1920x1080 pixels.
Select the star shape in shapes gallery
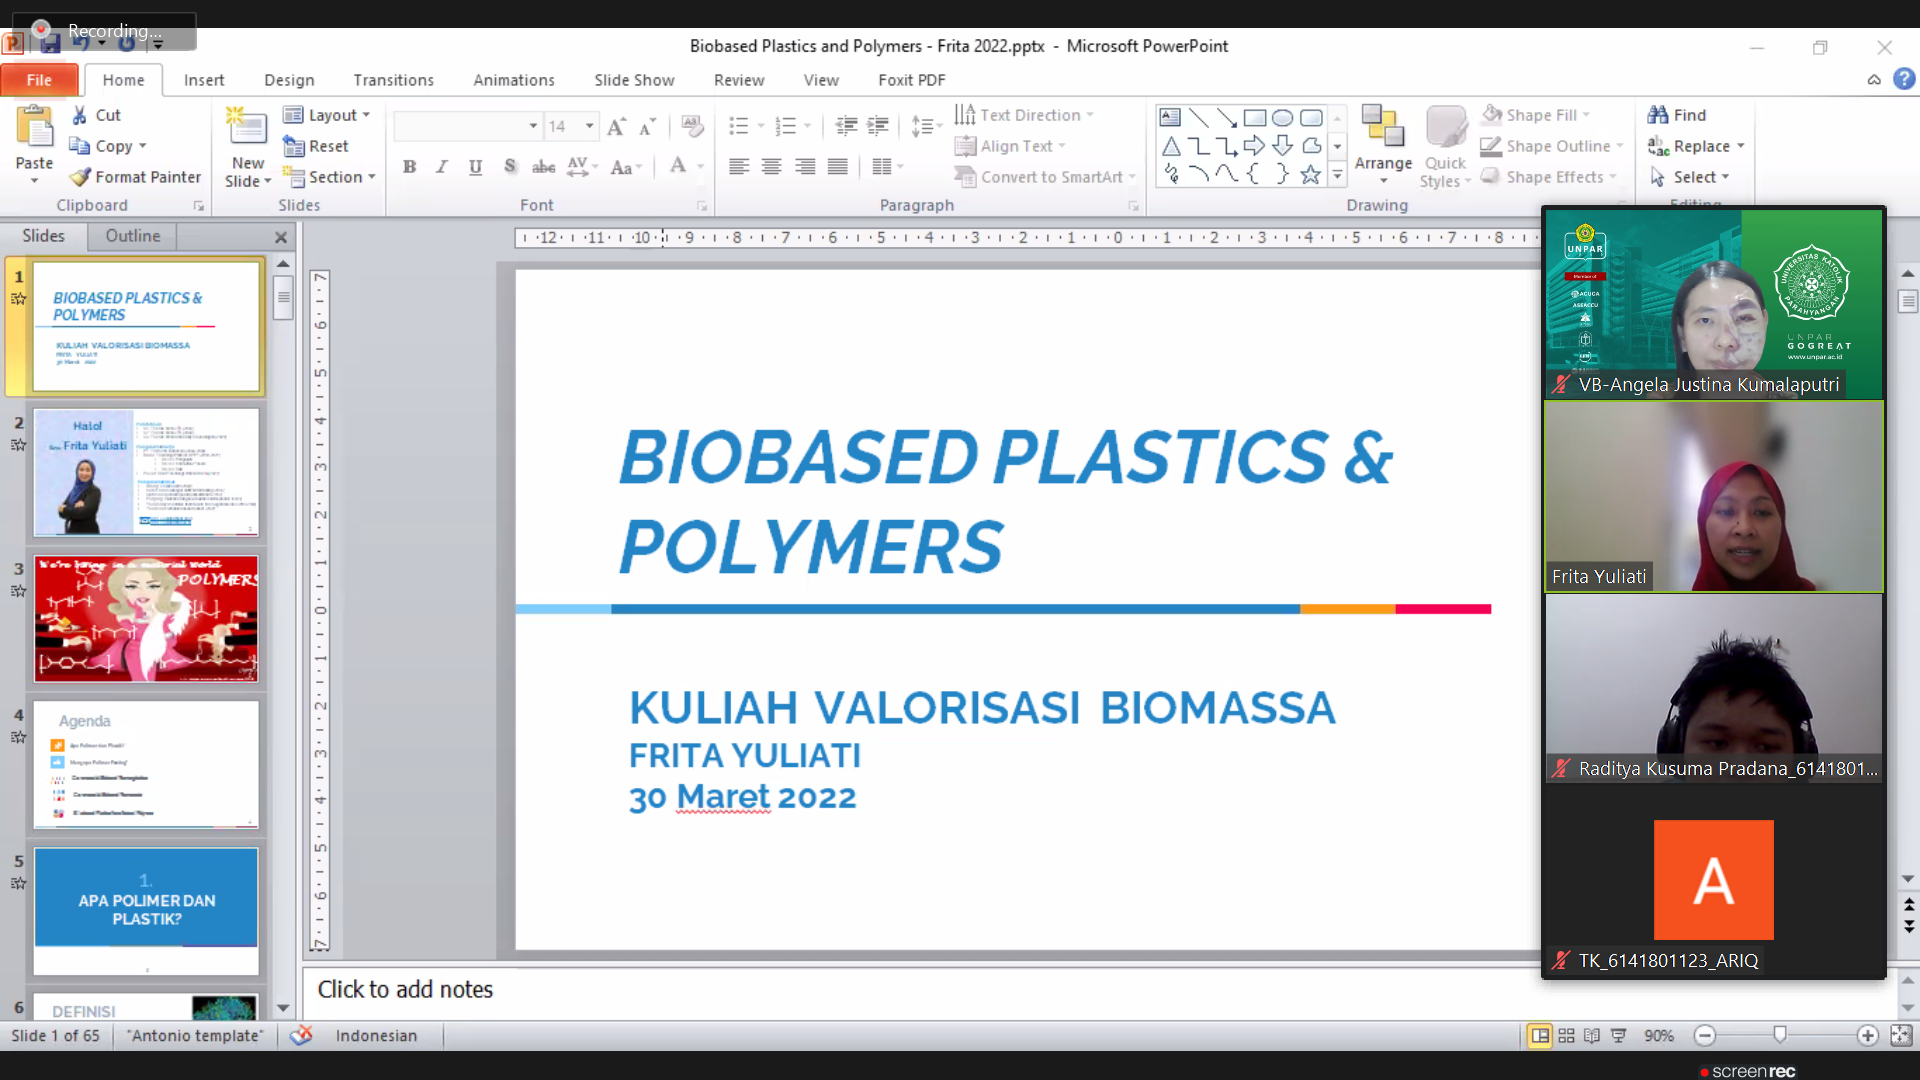1310,175
